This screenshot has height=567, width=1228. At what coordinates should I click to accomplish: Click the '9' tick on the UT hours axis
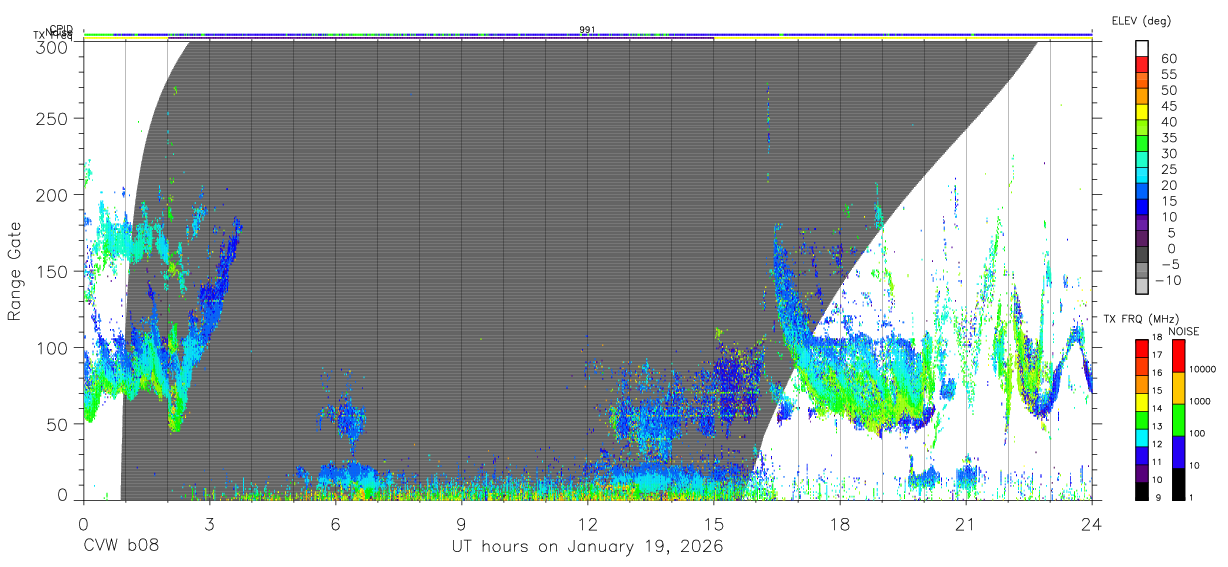click(461, 523)
